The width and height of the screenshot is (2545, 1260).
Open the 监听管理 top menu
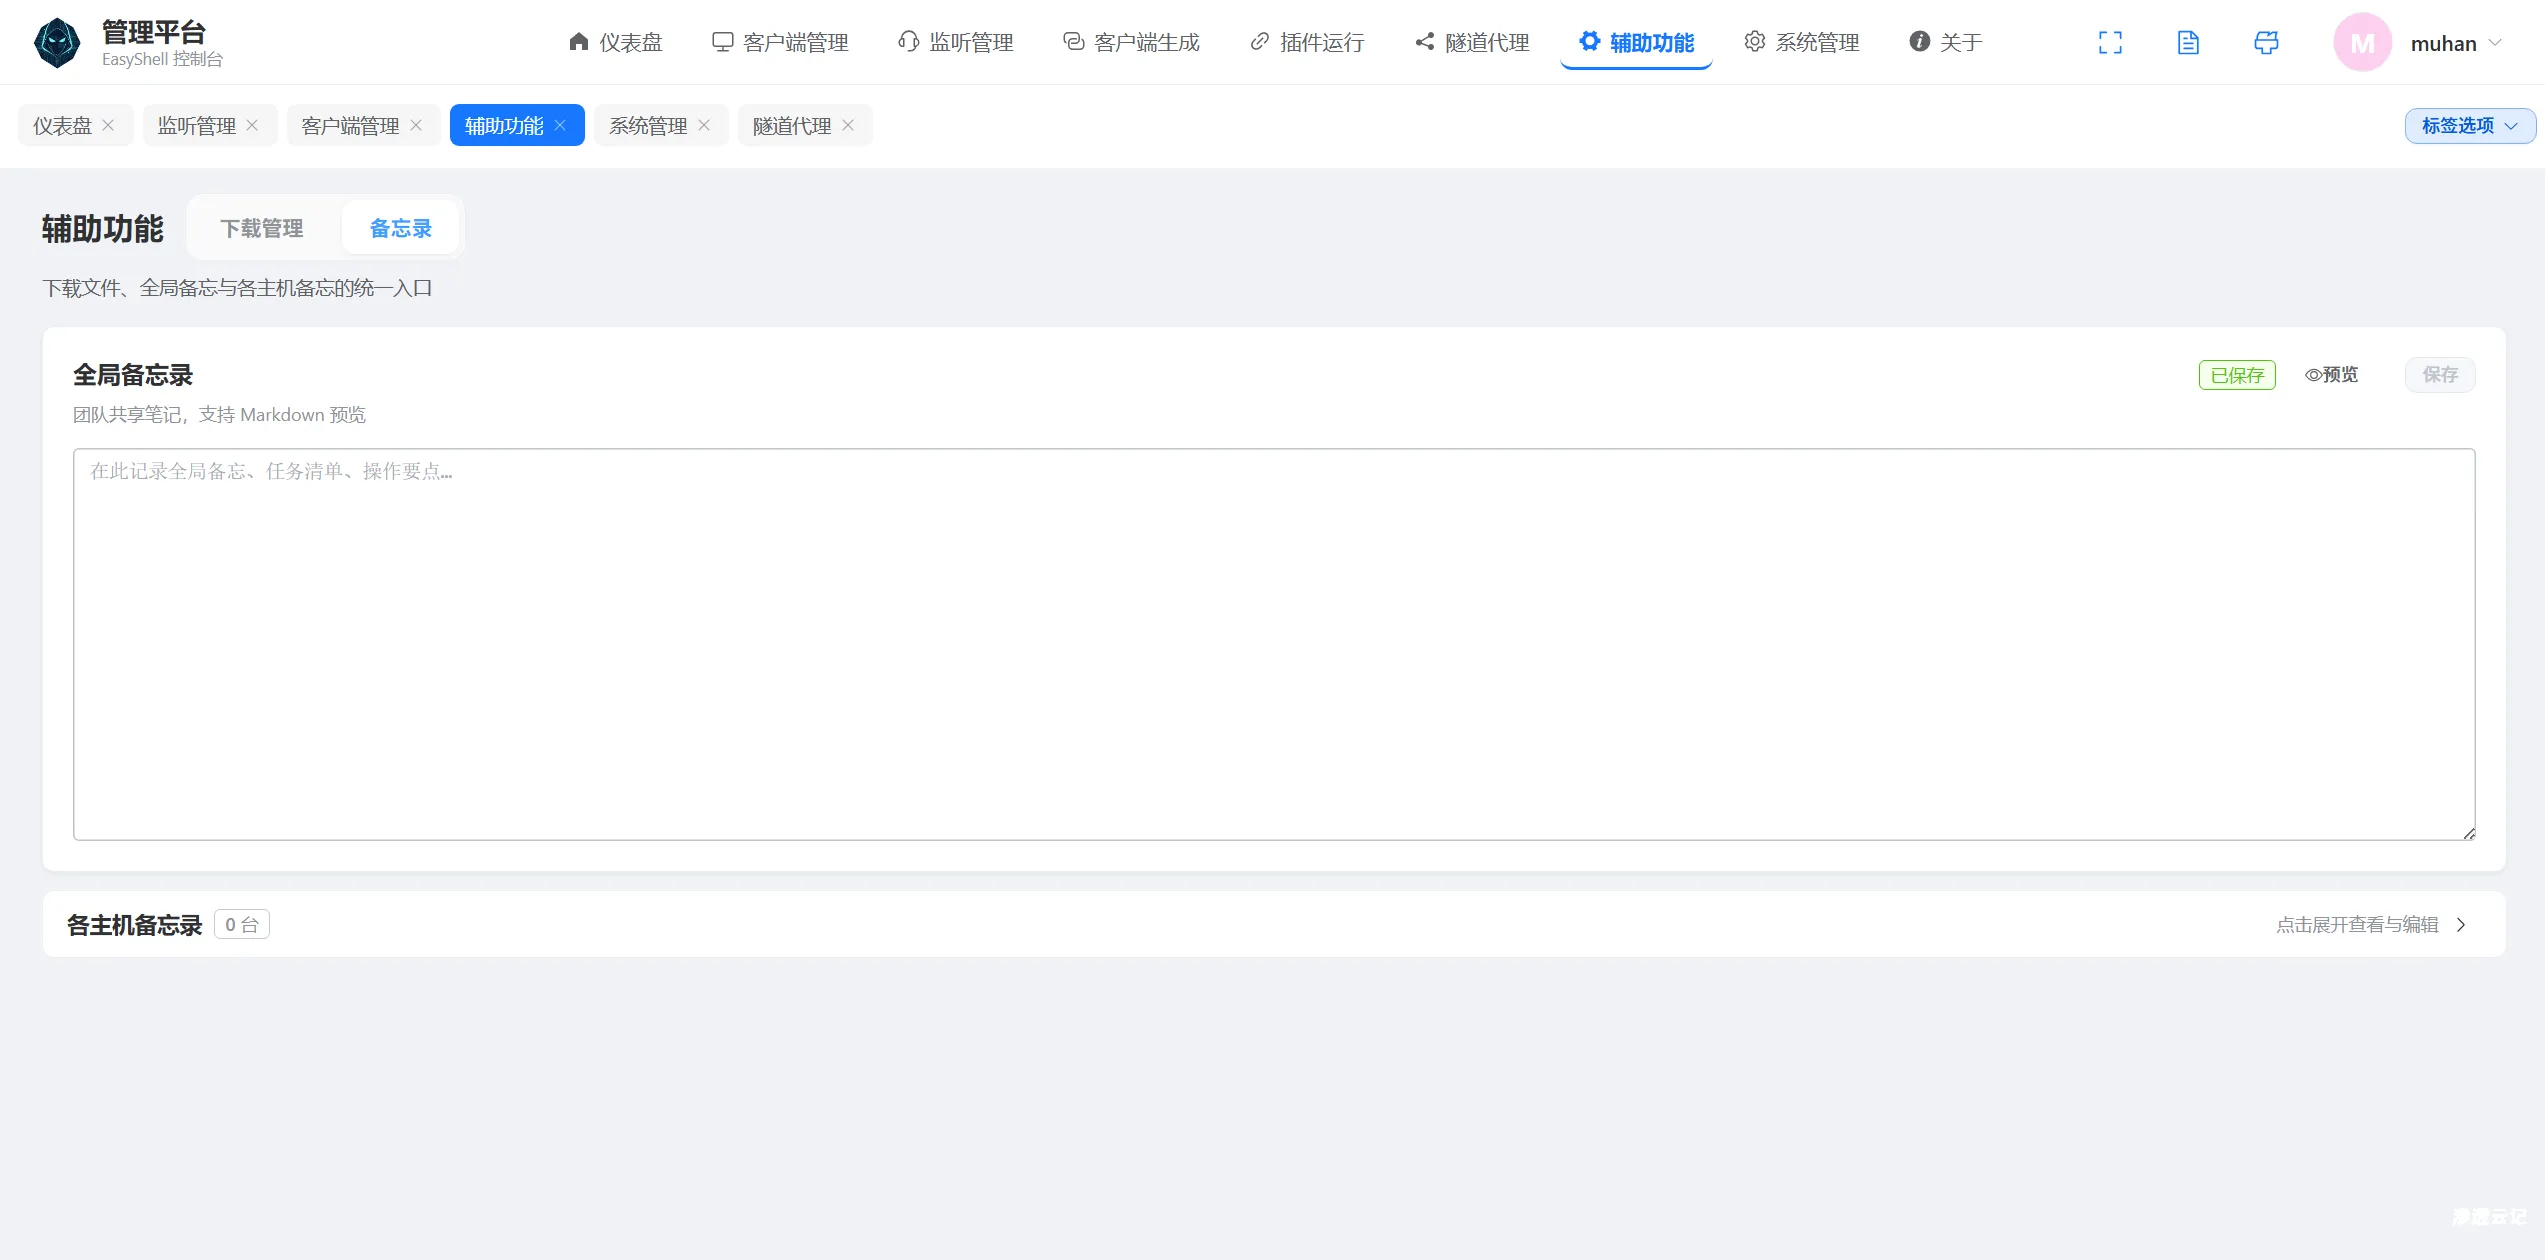[x=956, y=42]
